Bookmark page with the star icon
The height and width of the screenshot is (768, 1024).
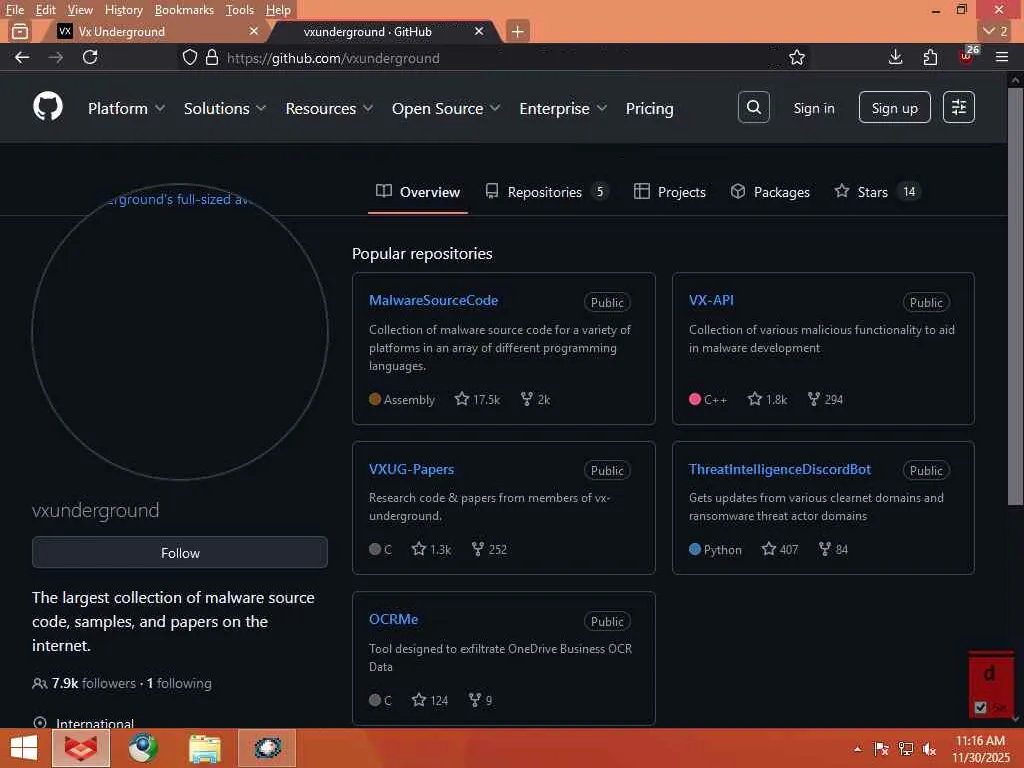coord(797,57)
